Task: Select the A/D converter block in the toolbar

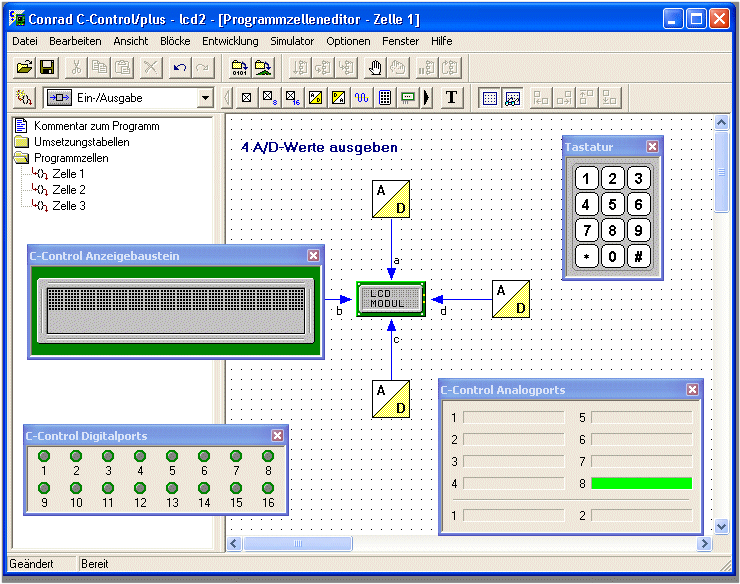Action: 315,98
